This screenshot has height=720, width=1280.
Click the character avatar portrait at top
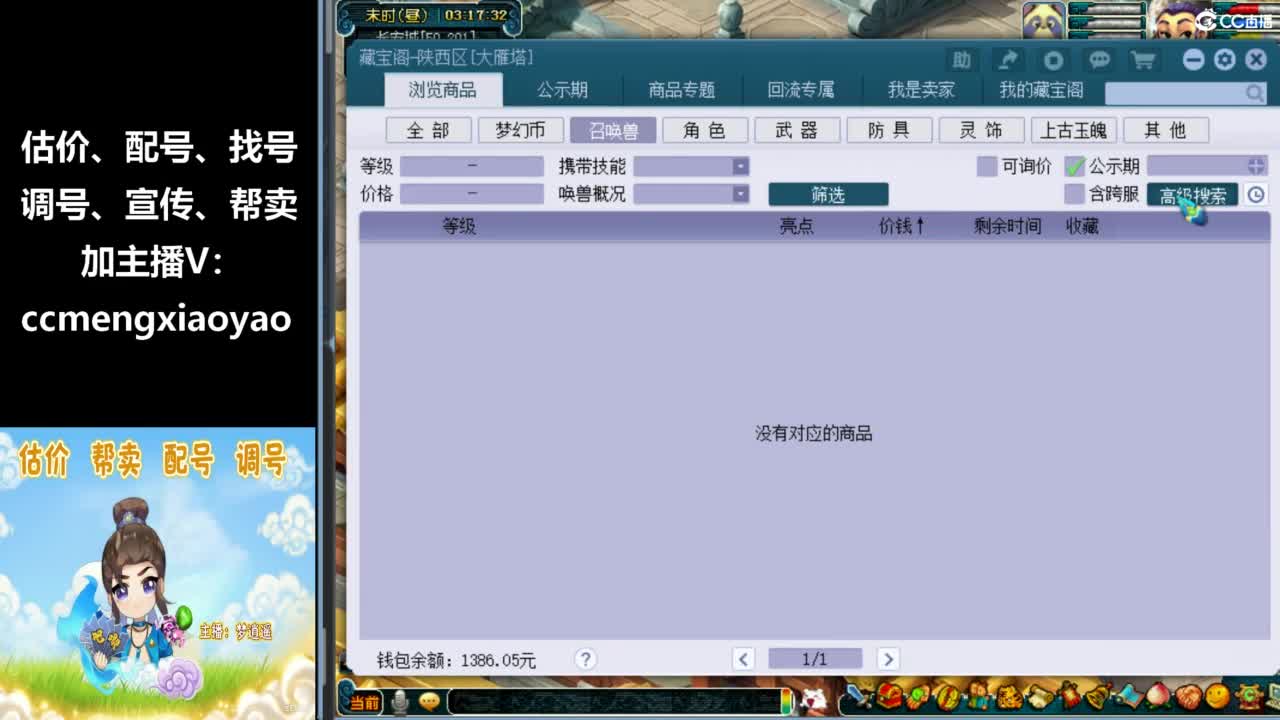click(x=1178, y=20)
